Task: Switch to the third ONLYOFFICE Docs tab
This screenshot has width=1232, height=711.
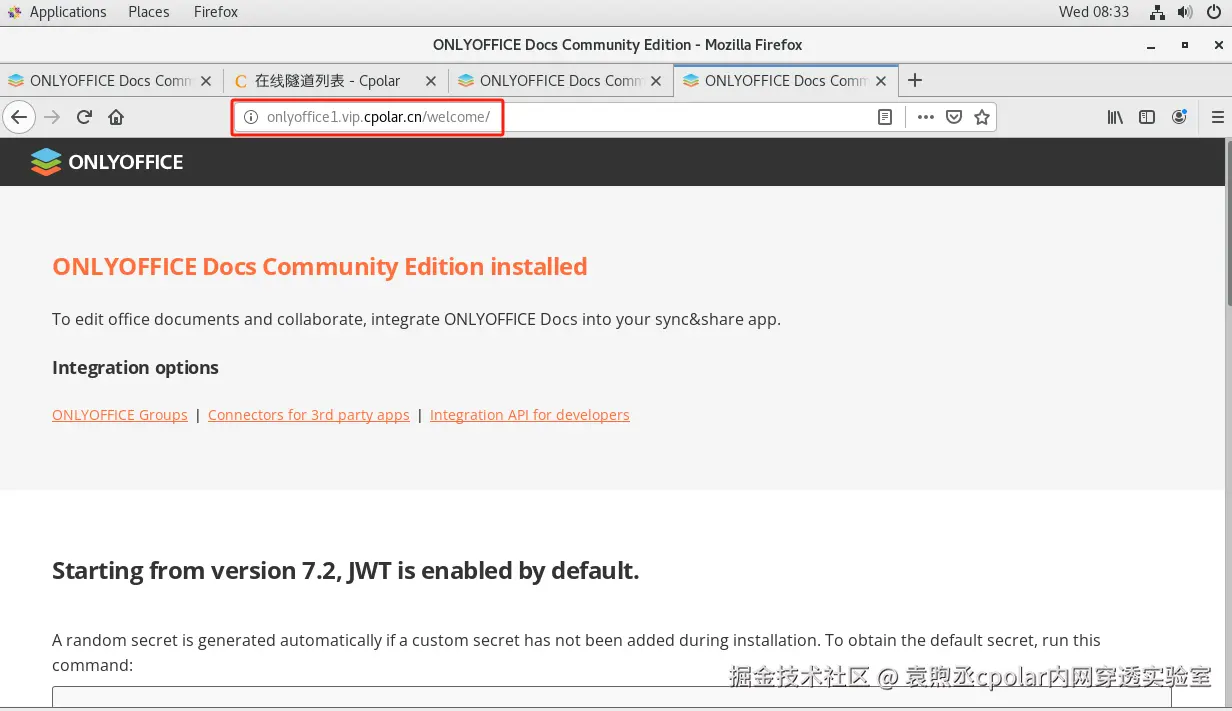Action: [560, 81]
